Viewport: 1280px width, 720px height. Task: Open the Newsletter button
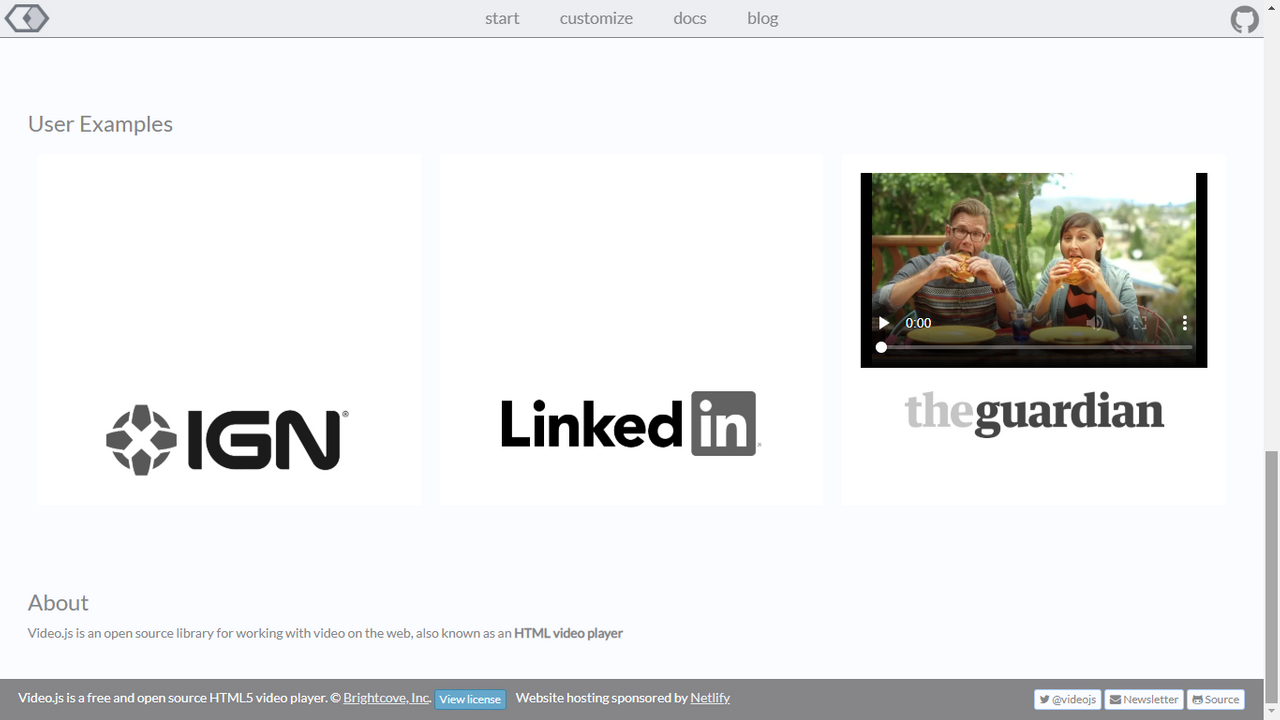point(1144,699)
